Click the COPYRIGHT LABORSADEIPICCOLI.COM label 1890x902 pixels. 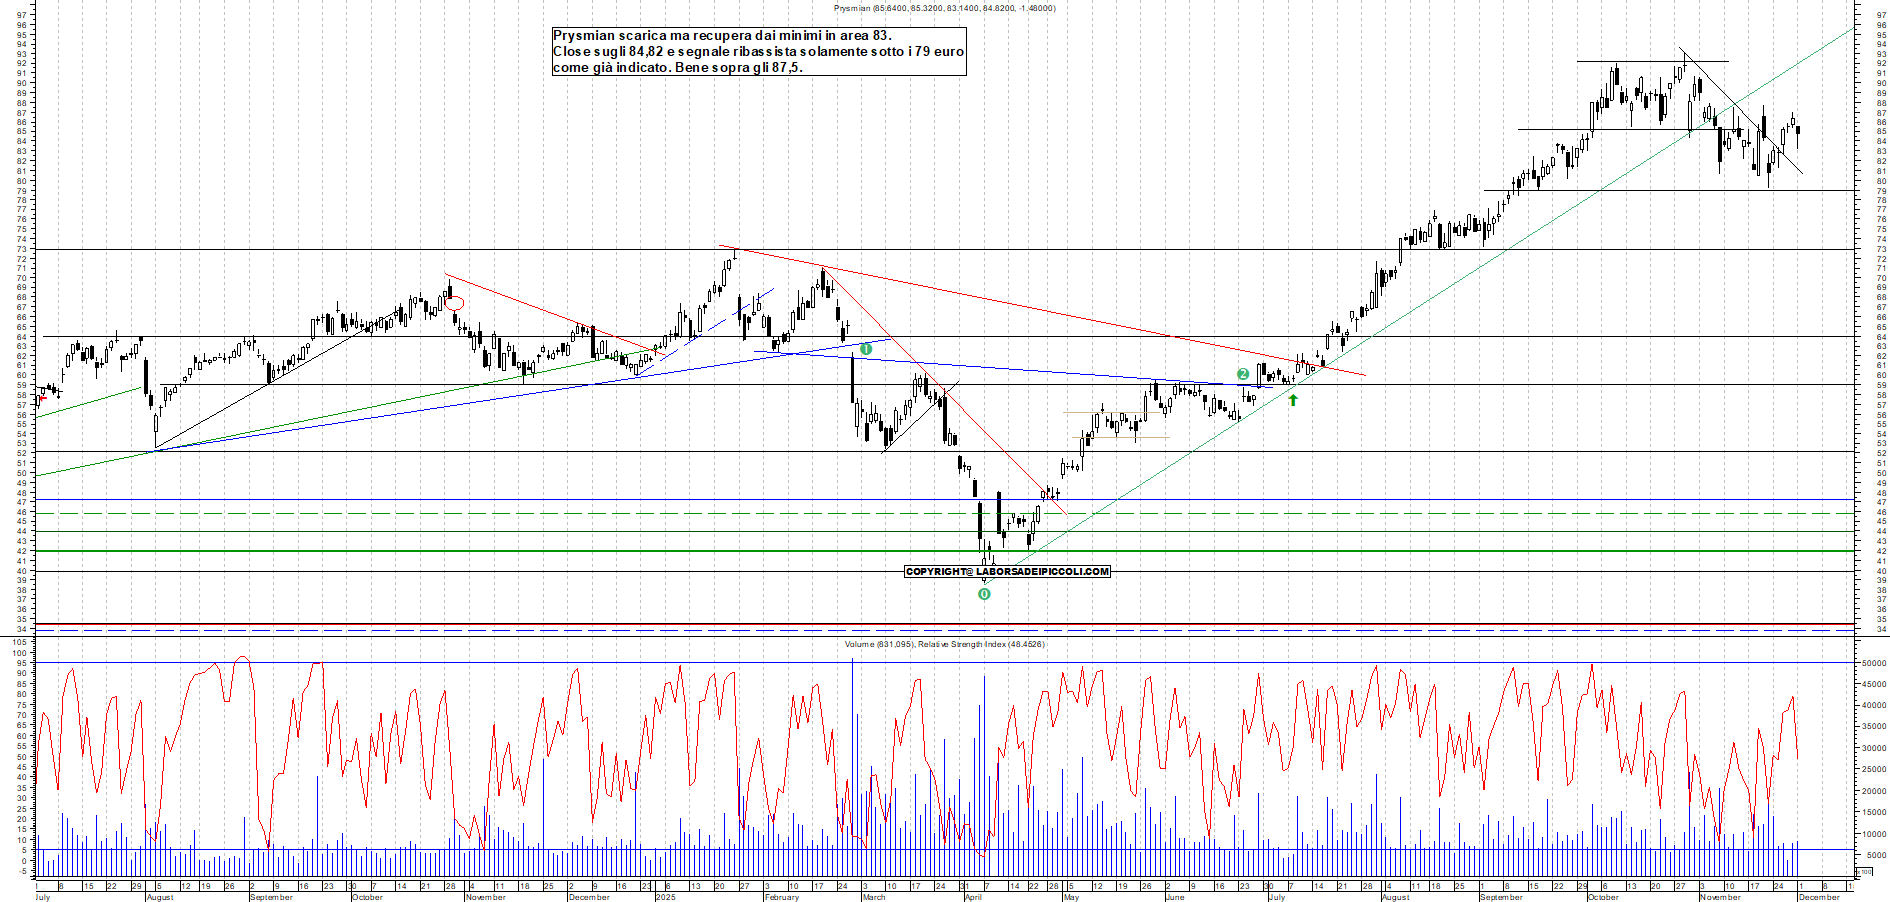point(1007,571)
